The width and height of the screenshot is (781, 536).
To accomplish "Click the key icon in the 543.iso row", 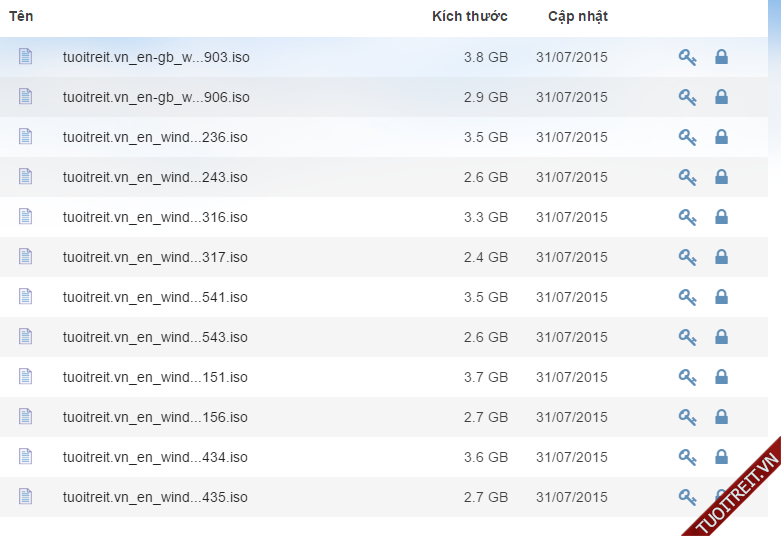I will (687, 337).
